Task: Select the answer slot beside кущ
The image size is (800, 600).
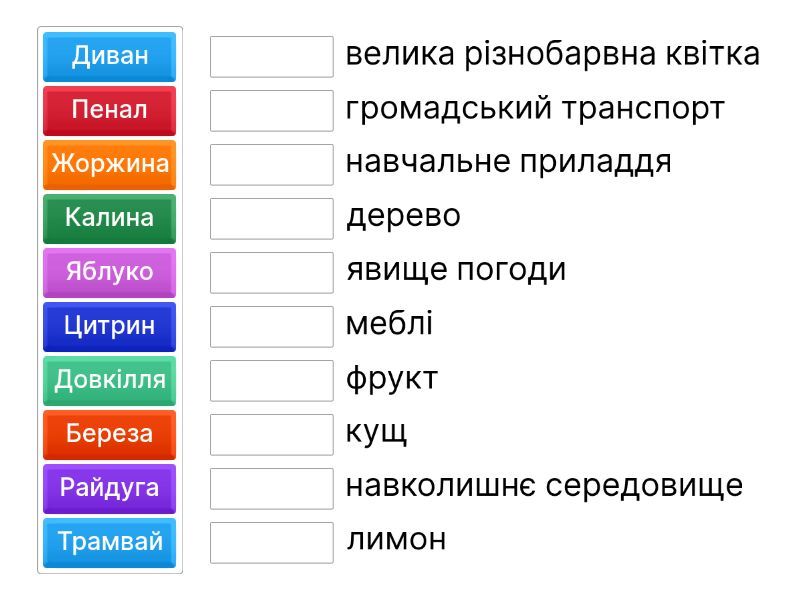Action: 272,435
